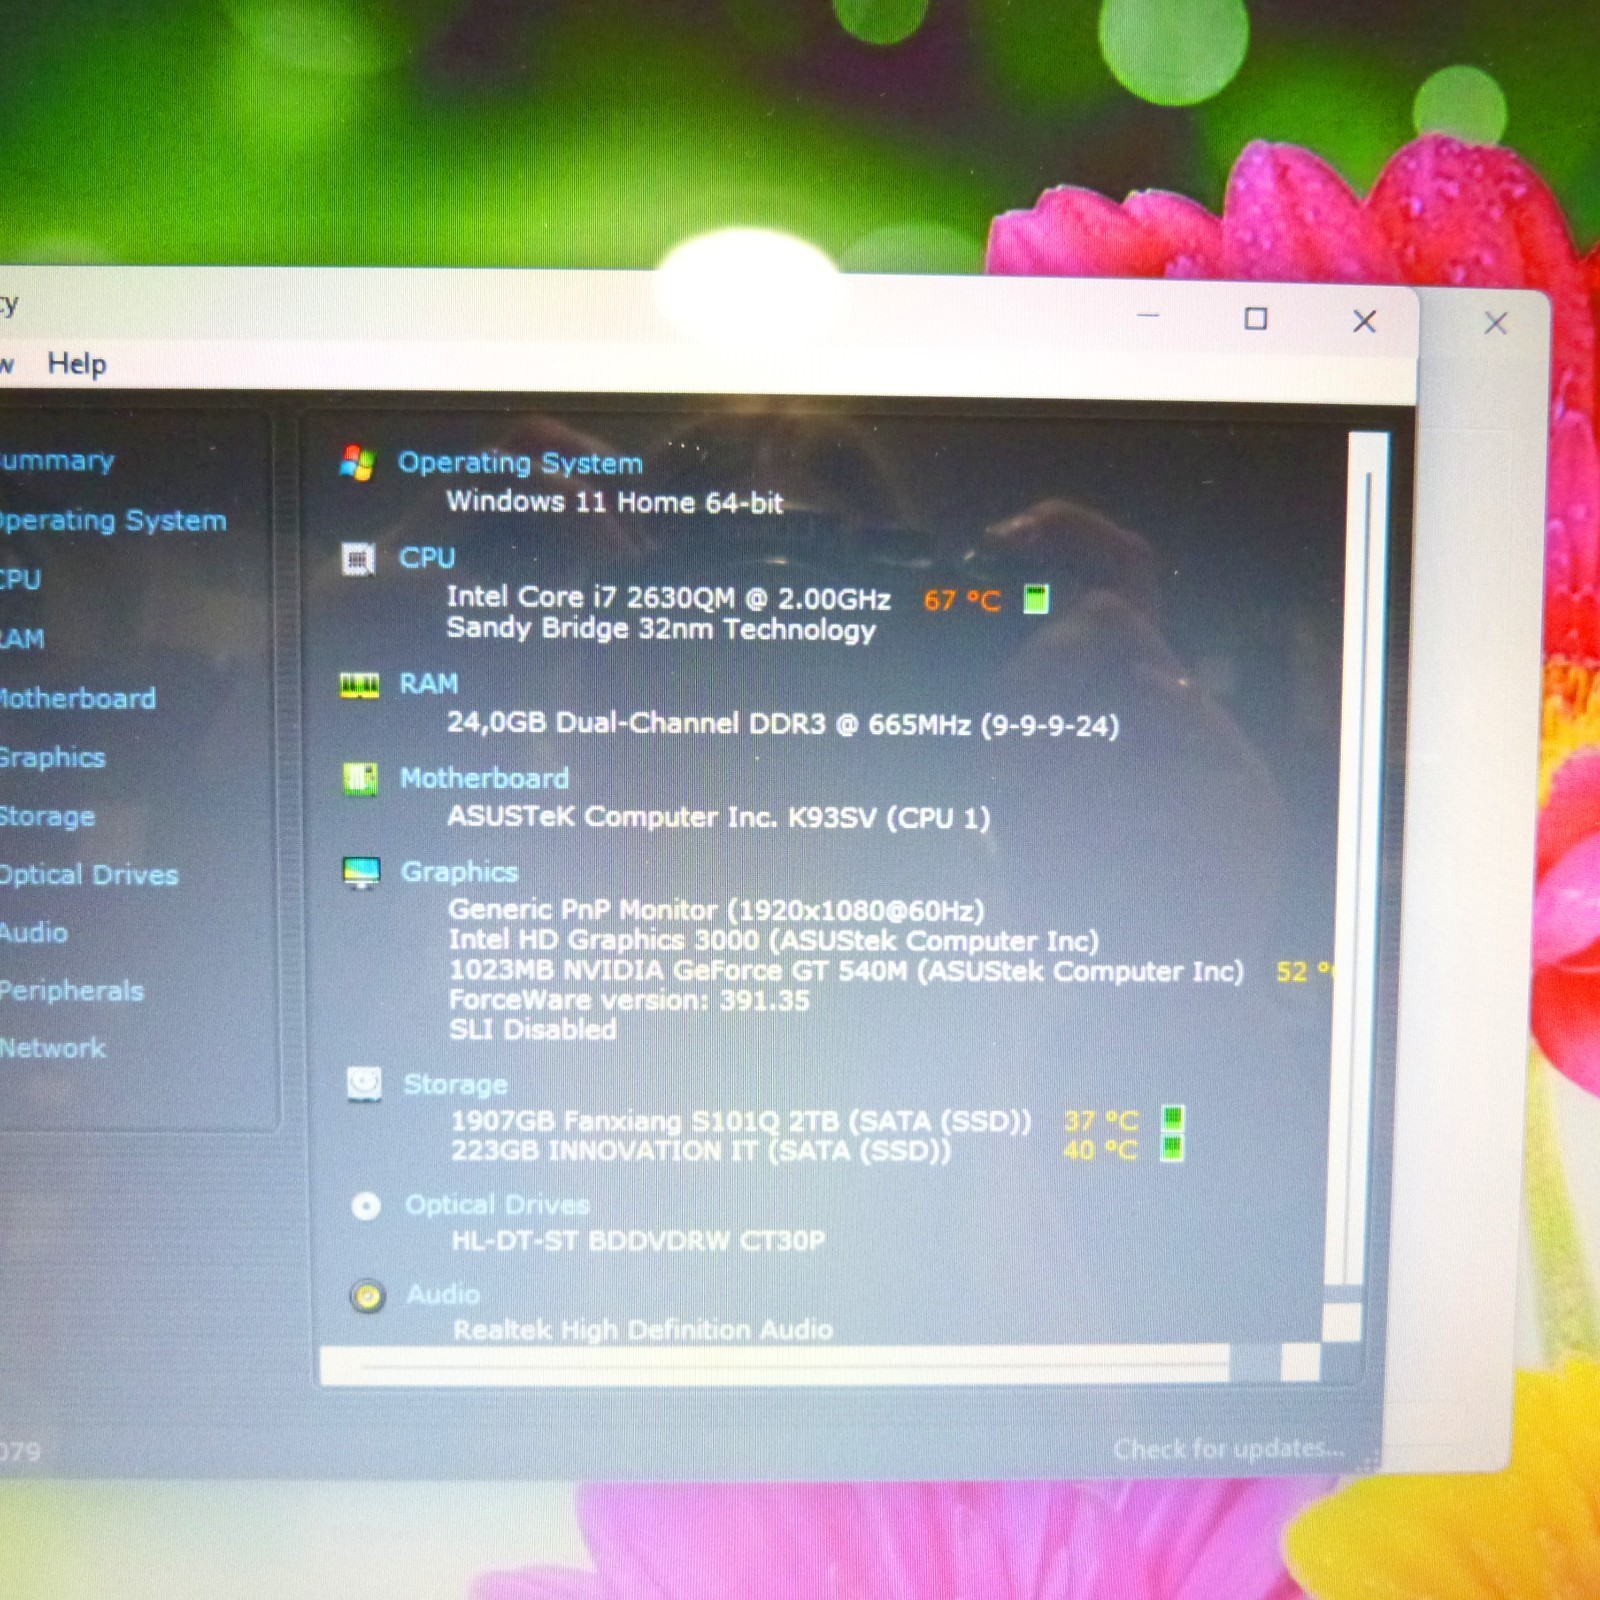Click Check for updates link

click(x=1229, y=1448)
